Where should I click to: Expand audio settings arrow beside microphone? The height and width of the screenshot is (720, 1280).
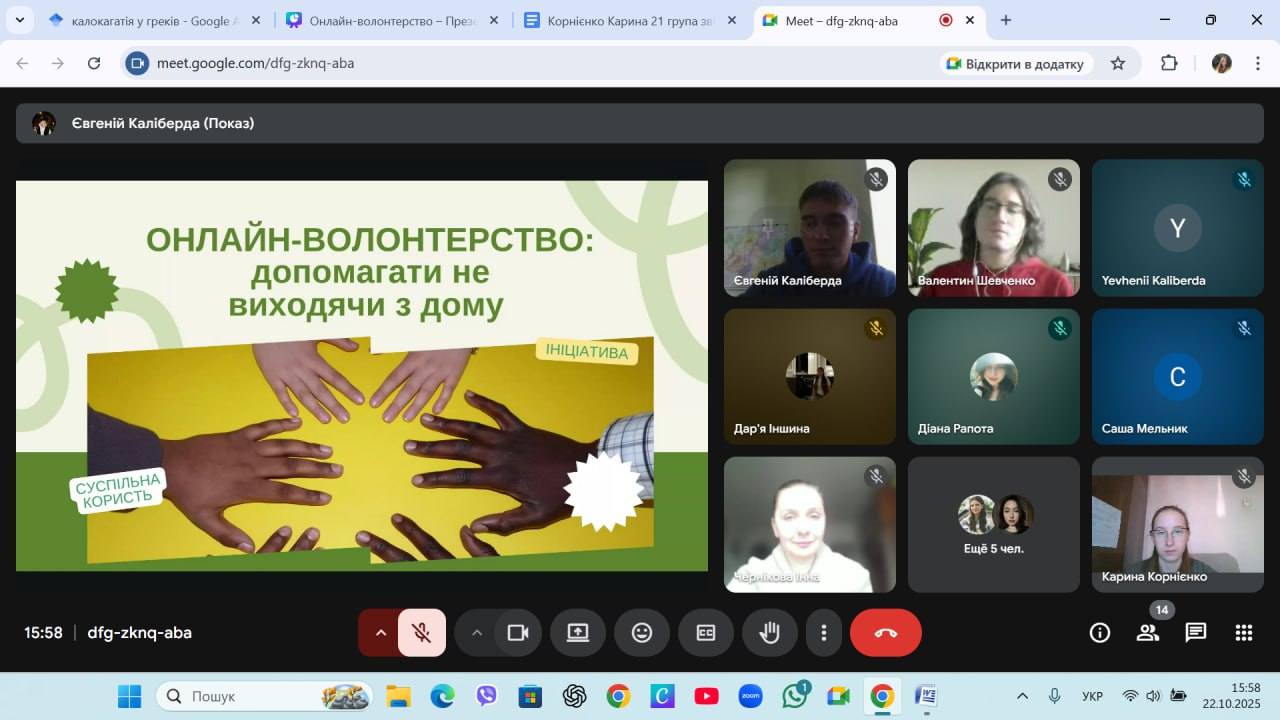click(x=380, y=633)
